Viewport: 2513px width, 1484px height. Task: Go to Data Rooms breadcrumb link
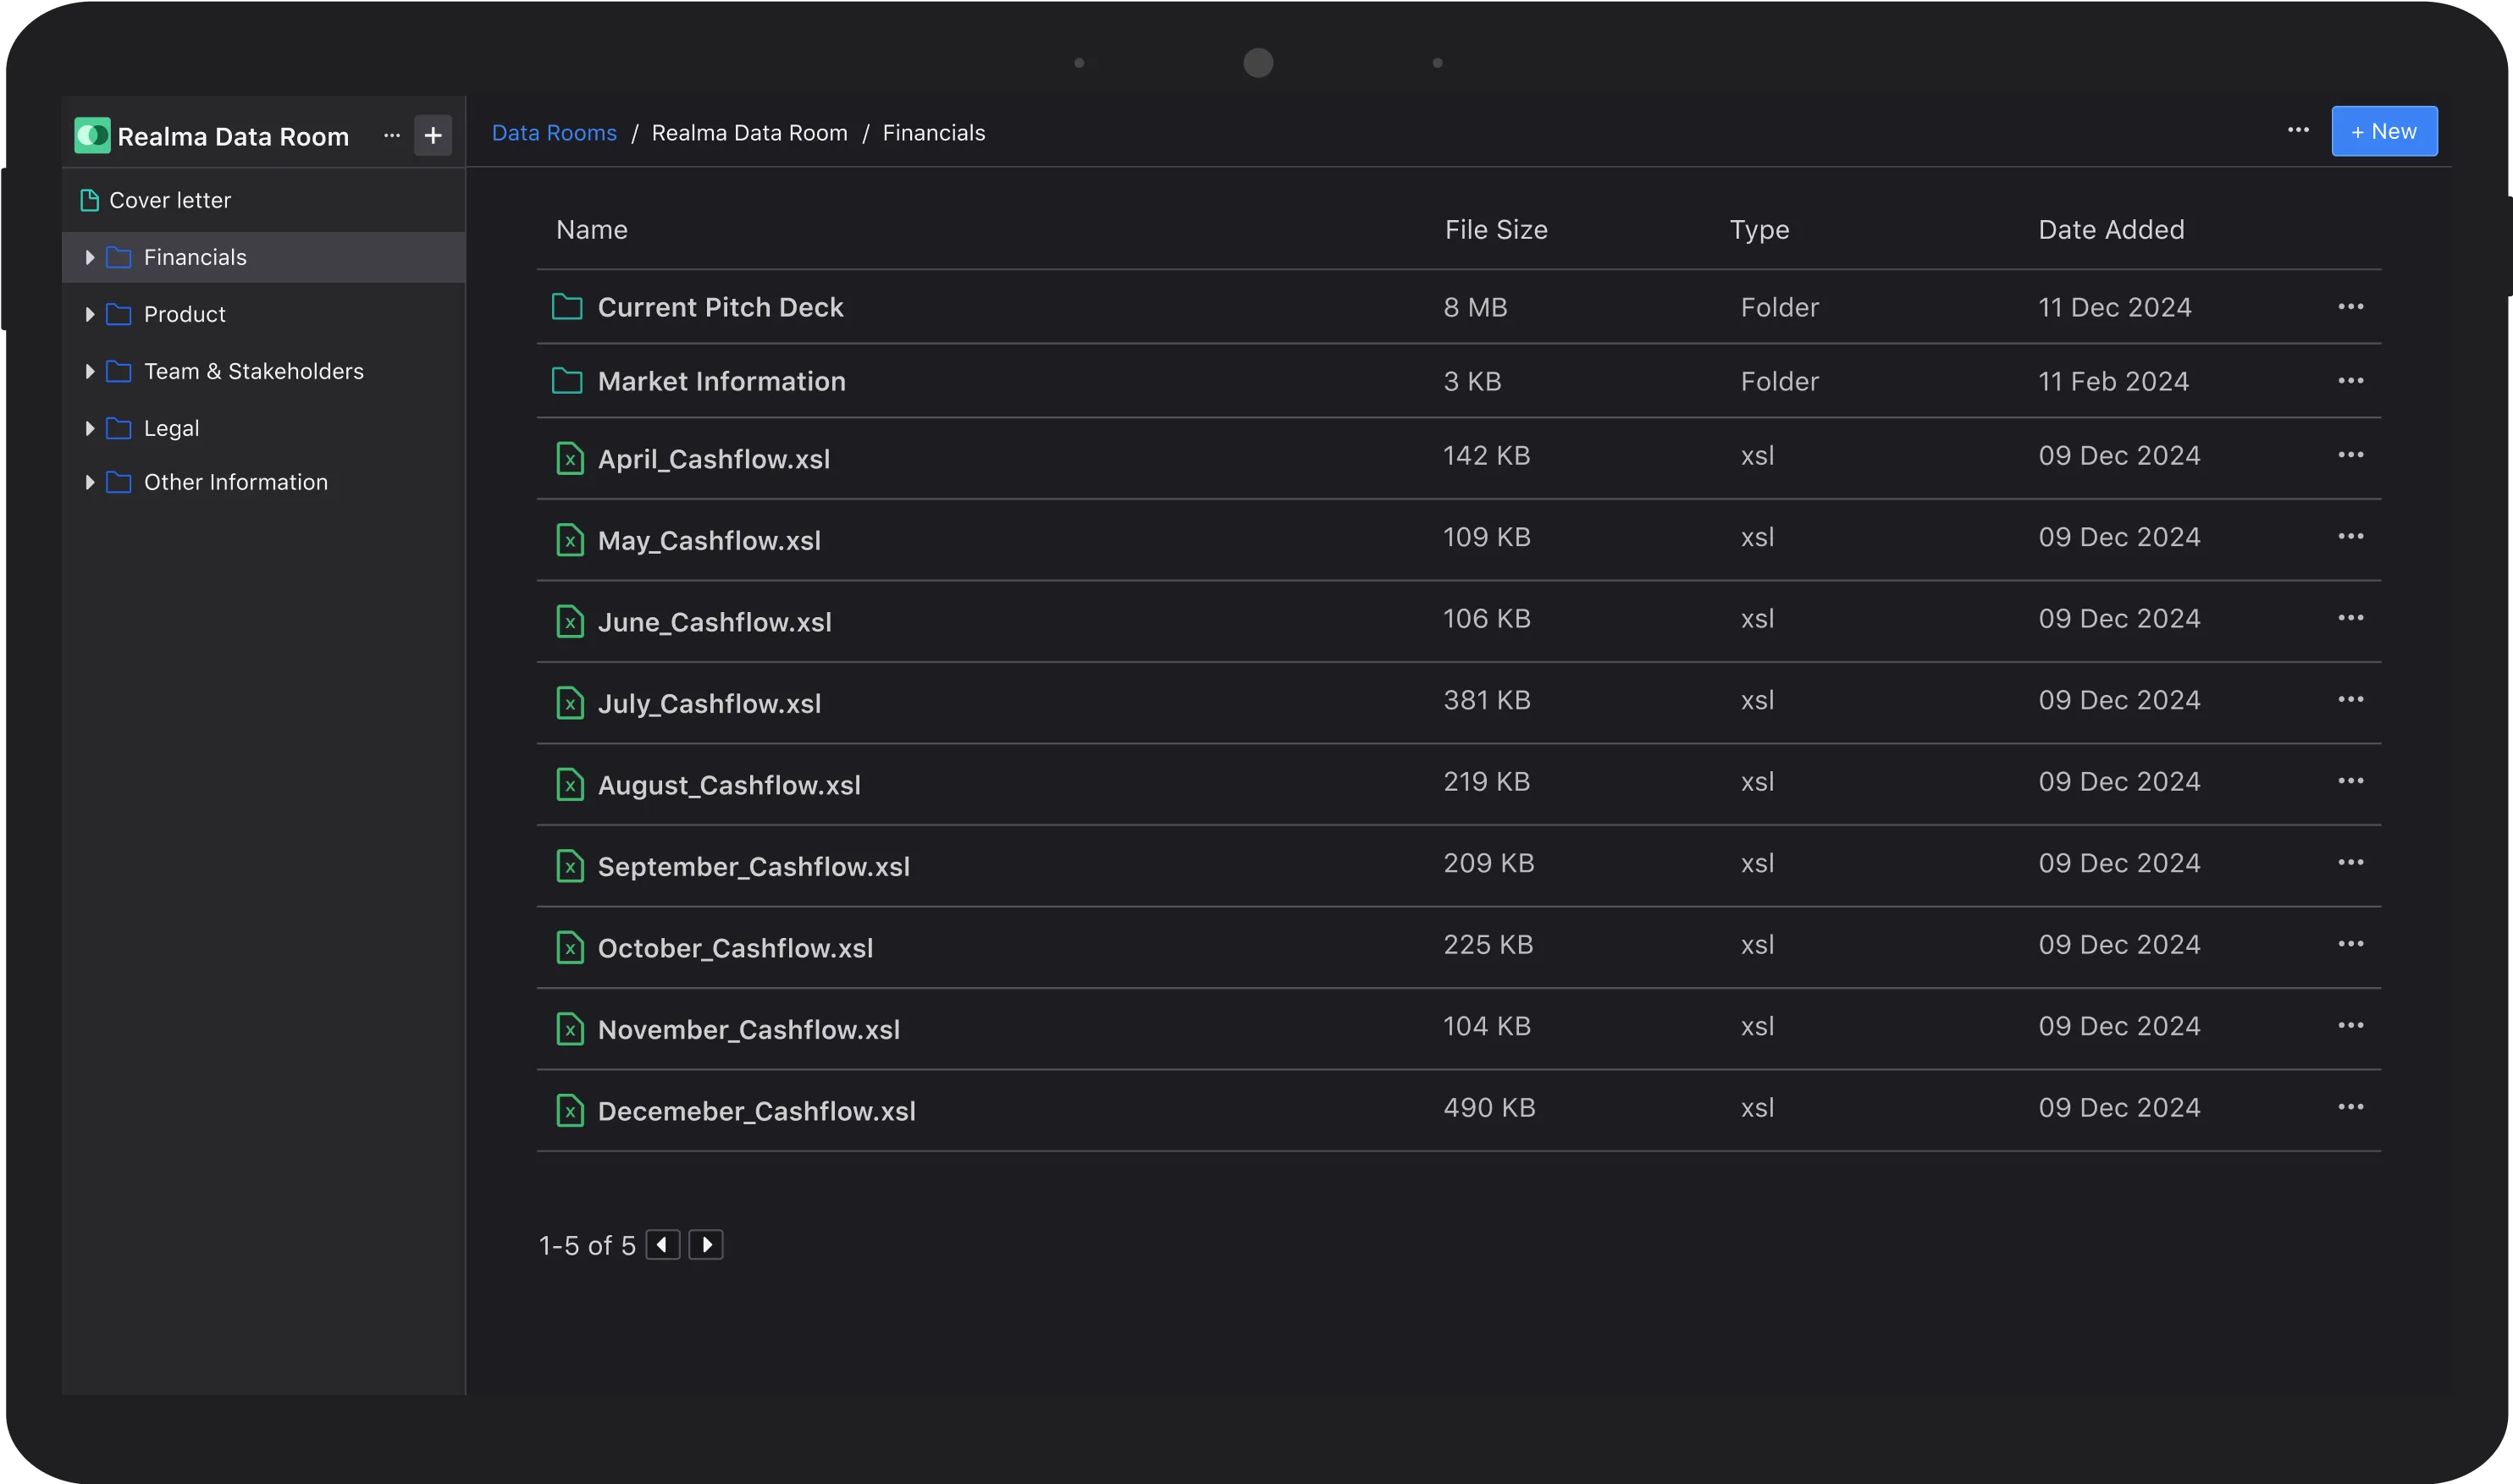pyautogui.click(x=554, y=133)
